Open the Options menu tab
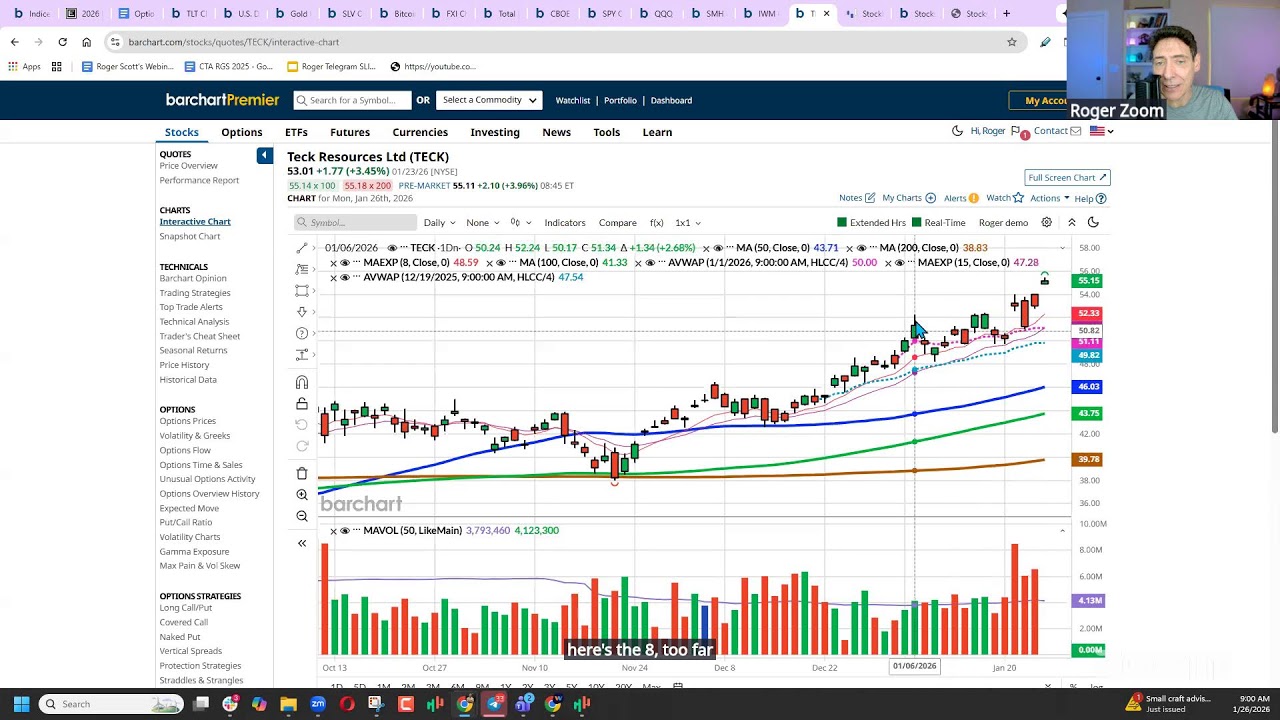Image resolution: width=1280 pixels, height=720 pixels. (x=242, y=132)
